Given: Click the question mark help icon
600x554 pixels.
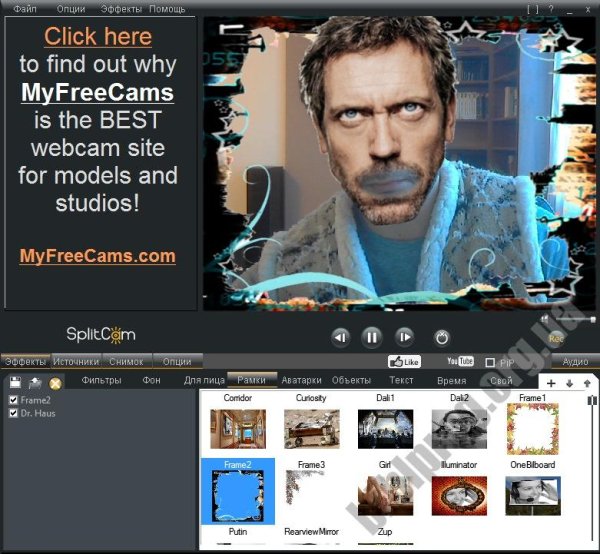Looking at the screenshot, I should pos(551,9).
